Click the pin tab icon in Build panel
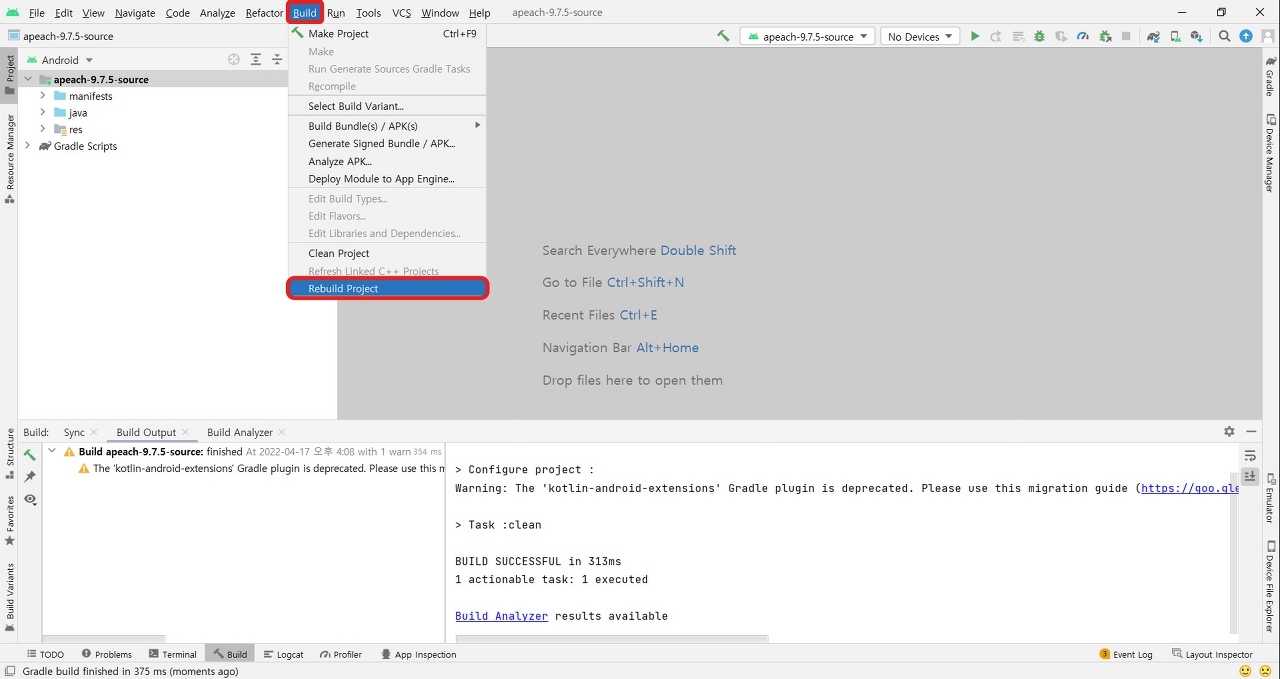The width and height of the screenshot is (1280, 679). pyautogui.click(x=30, y=477)
